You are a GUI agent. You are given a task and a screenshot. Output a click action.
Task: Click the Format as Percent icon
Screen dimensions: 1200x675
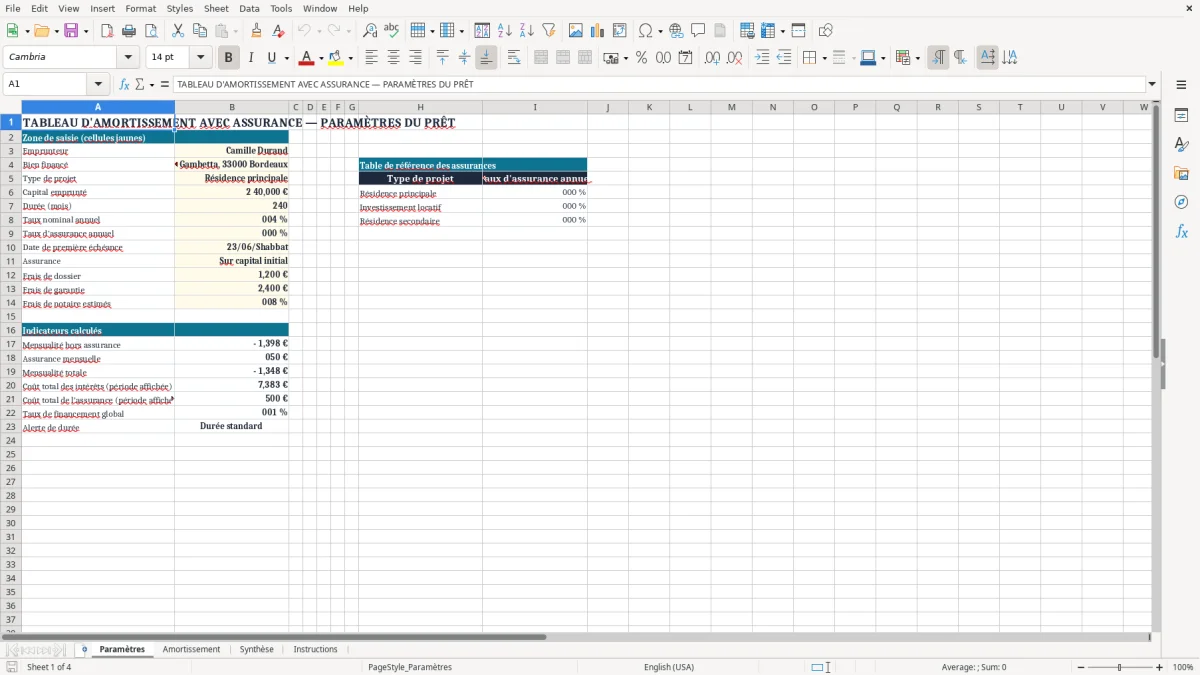641,58
